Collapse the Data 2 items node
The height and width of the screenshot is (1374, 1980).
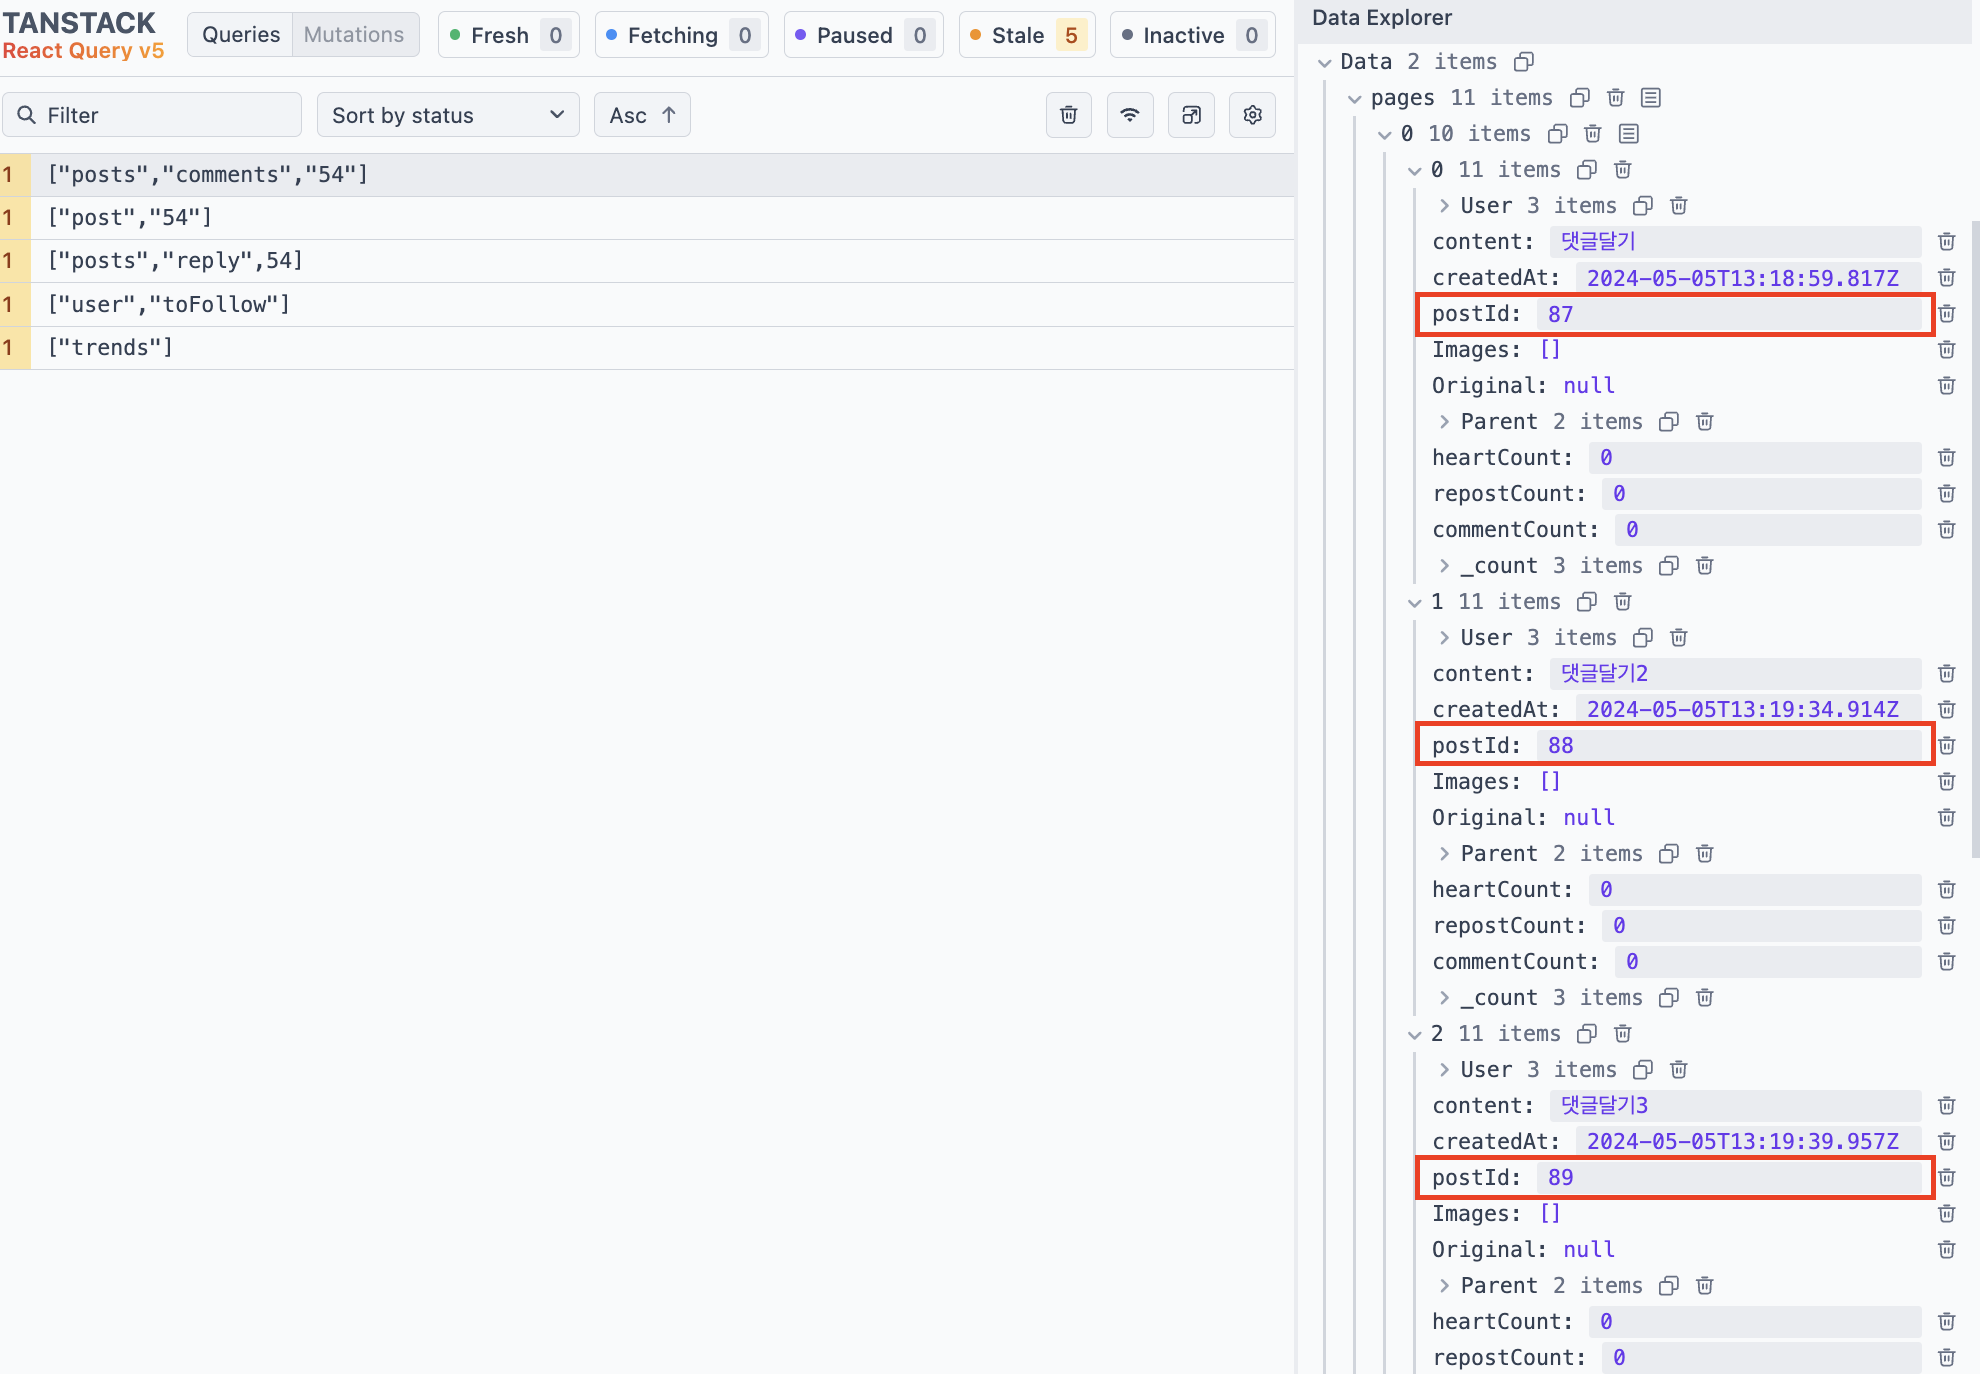pos(1324,62)
